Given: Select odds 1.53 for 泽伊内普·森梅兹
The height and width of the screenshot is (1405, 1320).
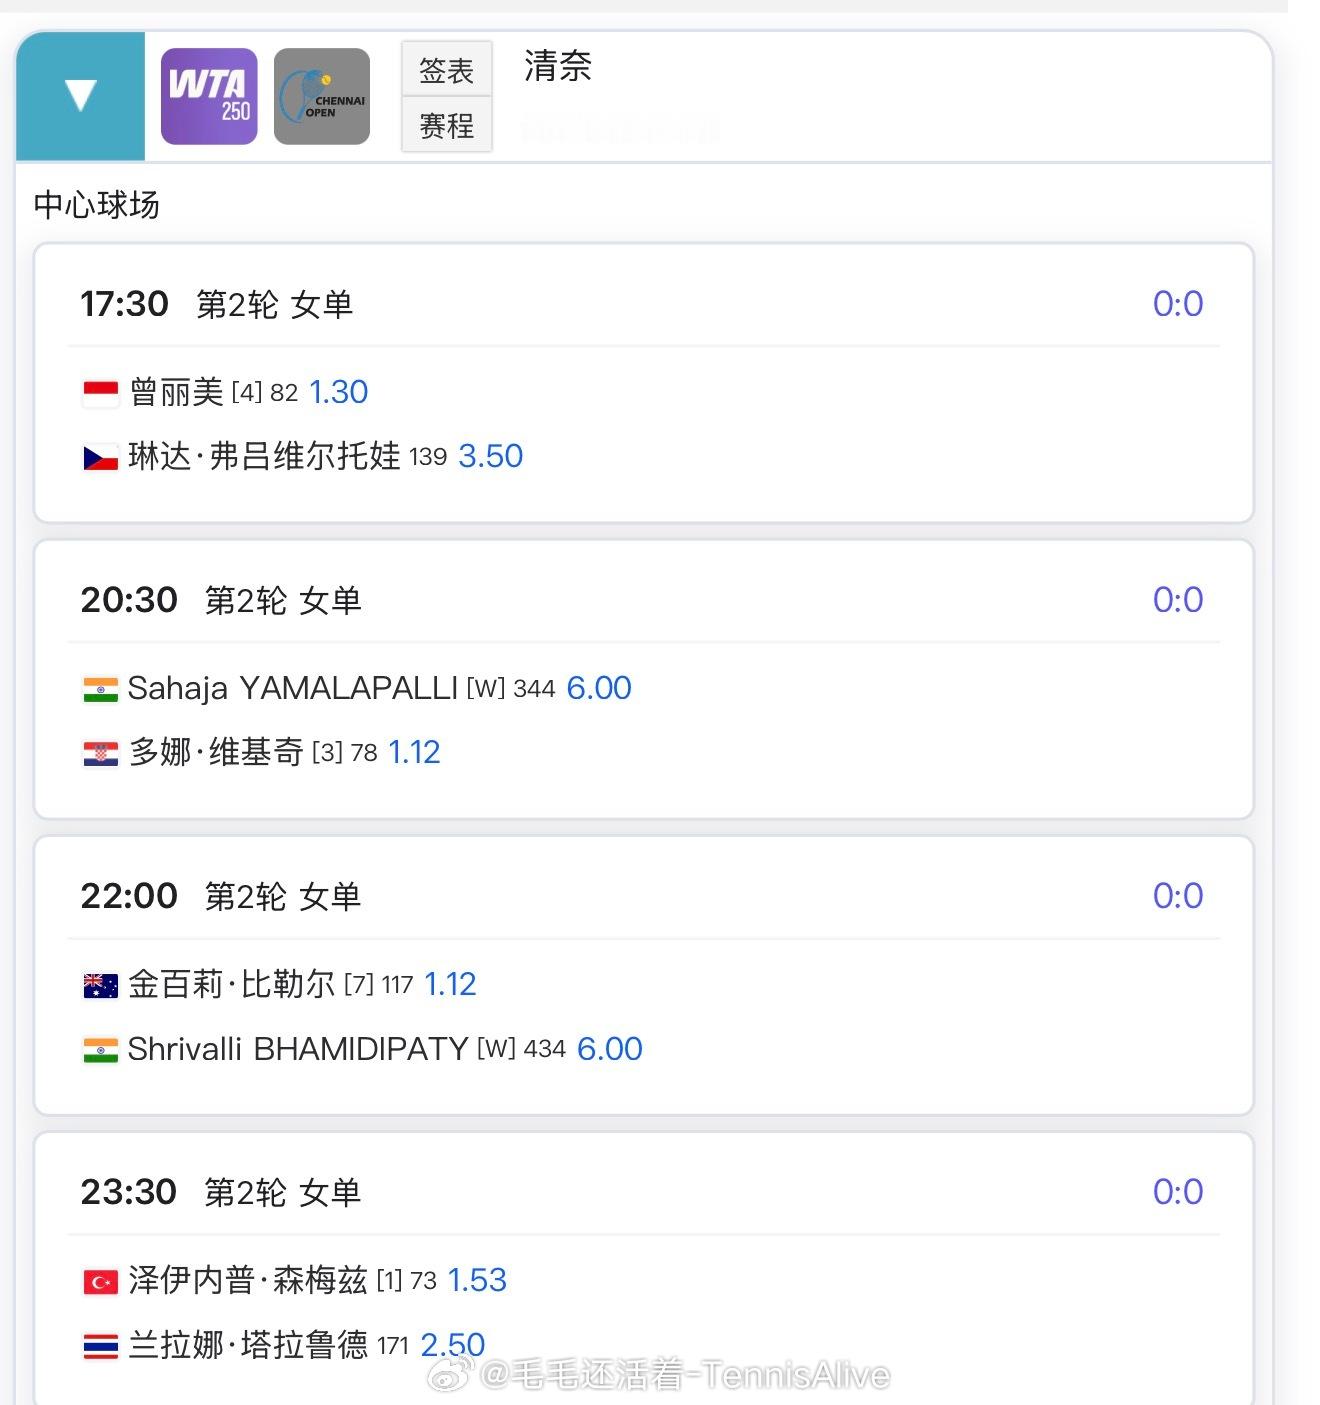Looking at the screenshot, I should [477, 1280].
